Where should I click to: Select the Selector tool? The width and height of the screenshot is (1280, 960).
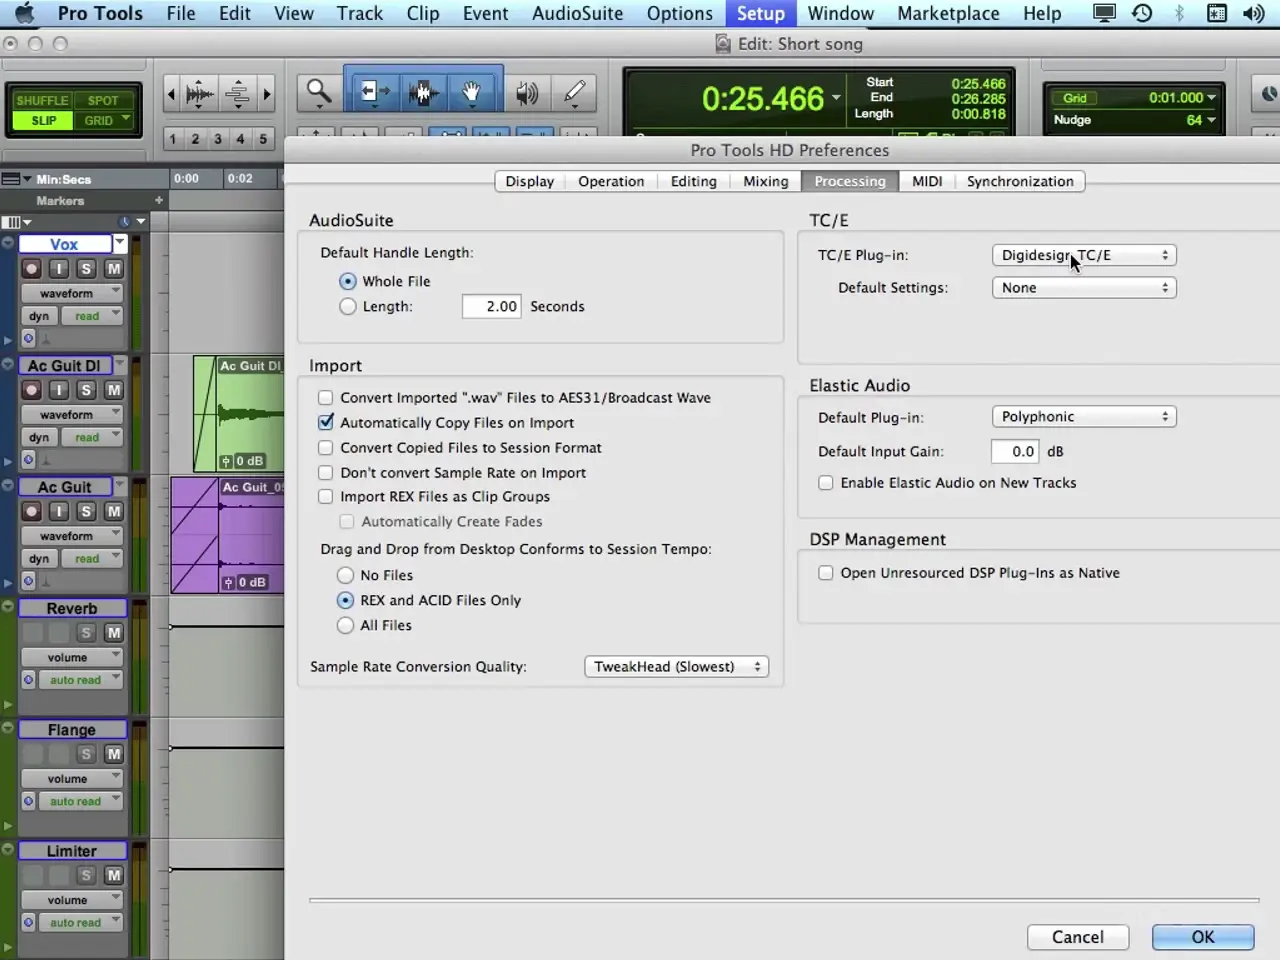click(423, 93)
